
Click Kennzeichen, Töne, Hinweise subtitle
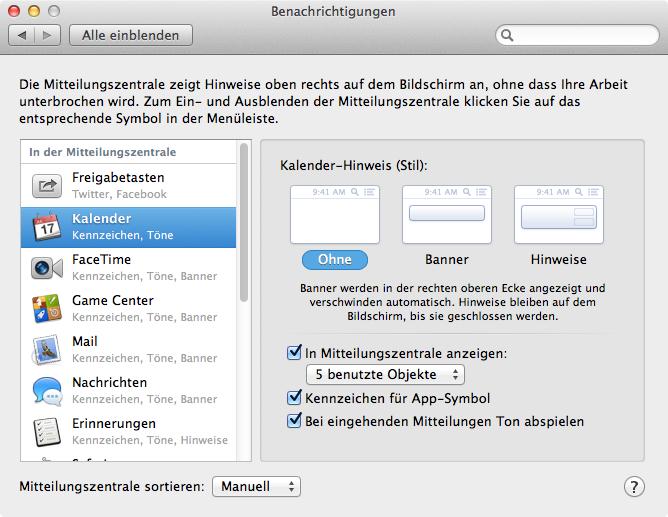tap(150, 440)
